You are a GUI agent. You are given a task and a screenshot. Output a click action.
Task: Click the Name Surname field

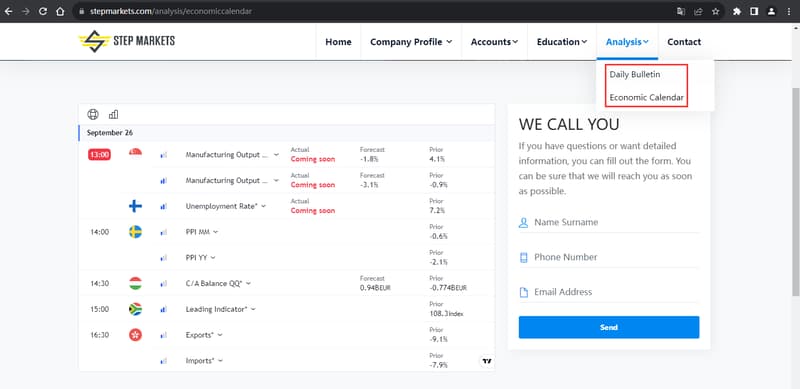click(x=609, y=223)
